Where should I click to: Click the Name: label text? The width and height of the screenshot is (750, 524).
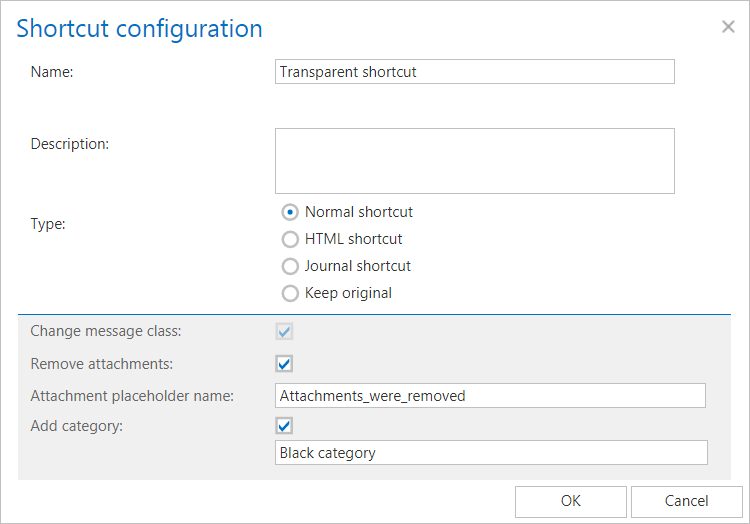(52, 72)
